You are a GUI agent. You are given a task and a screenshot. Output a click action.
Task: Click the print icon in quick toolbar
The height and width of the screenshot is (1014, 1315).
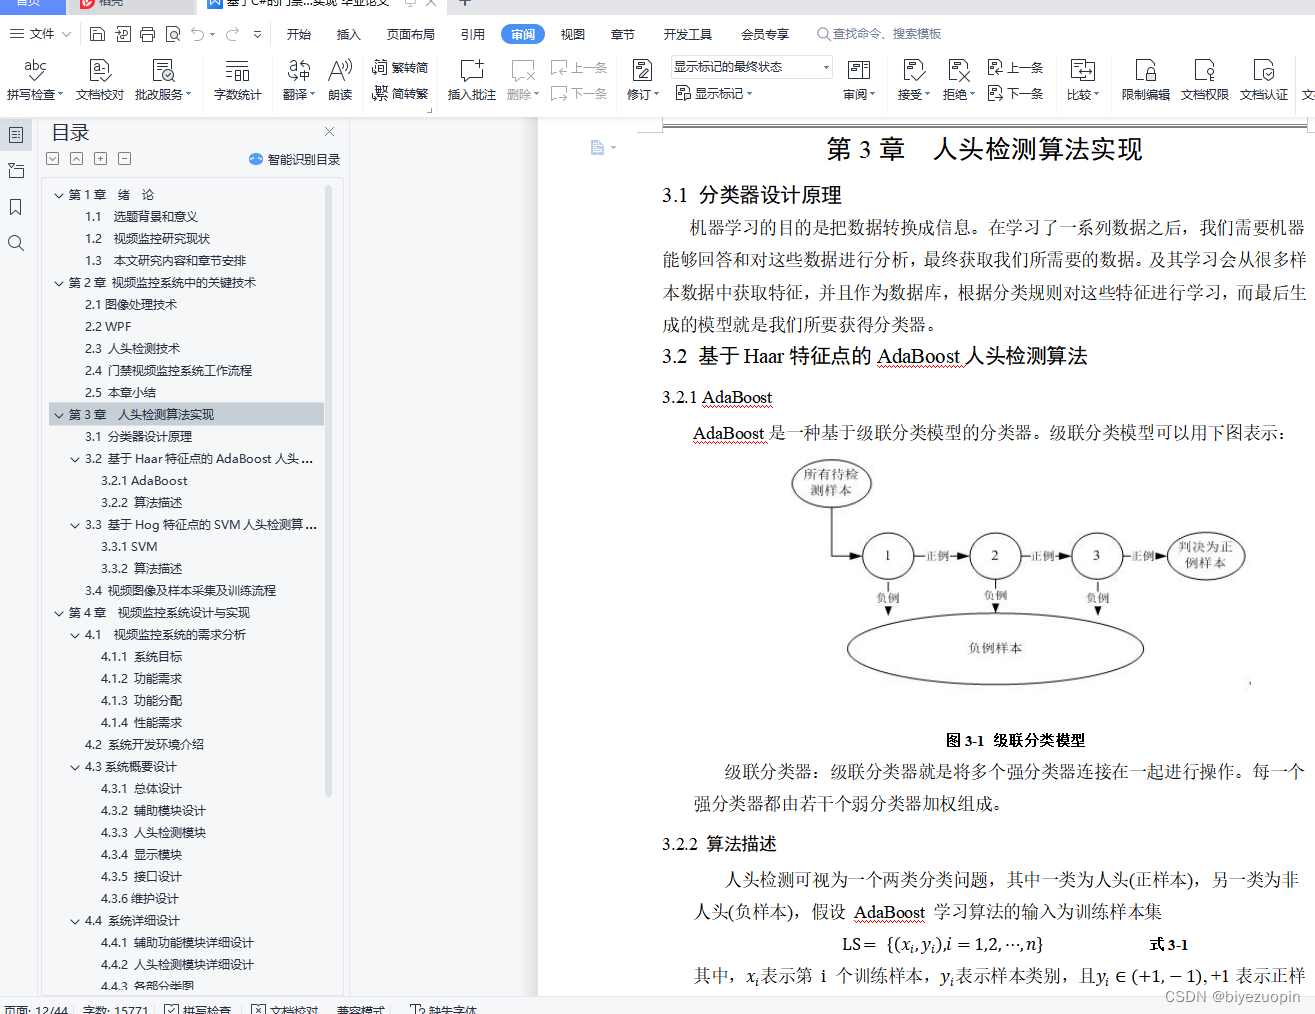pyautogui.click(x=147, y=34)
